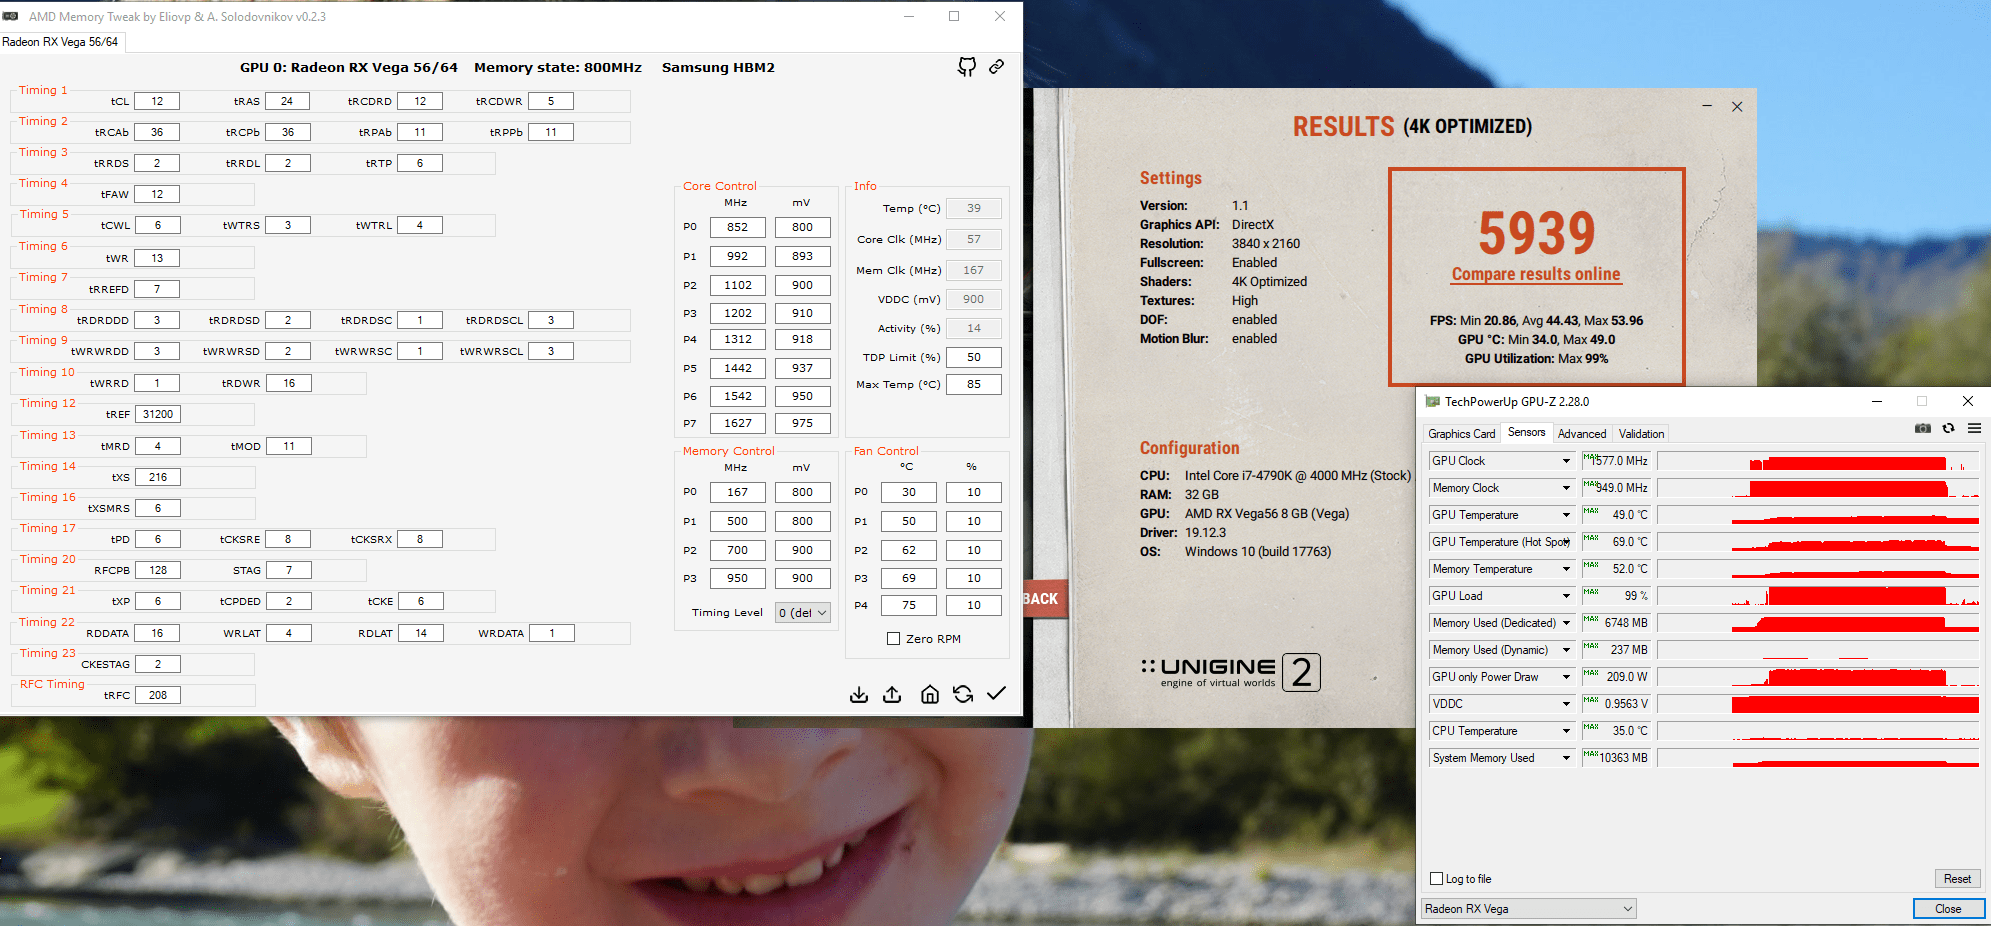Viewport: 1991px width, 926px height.
Task: Open the Validation tab
Action: 1642,434
